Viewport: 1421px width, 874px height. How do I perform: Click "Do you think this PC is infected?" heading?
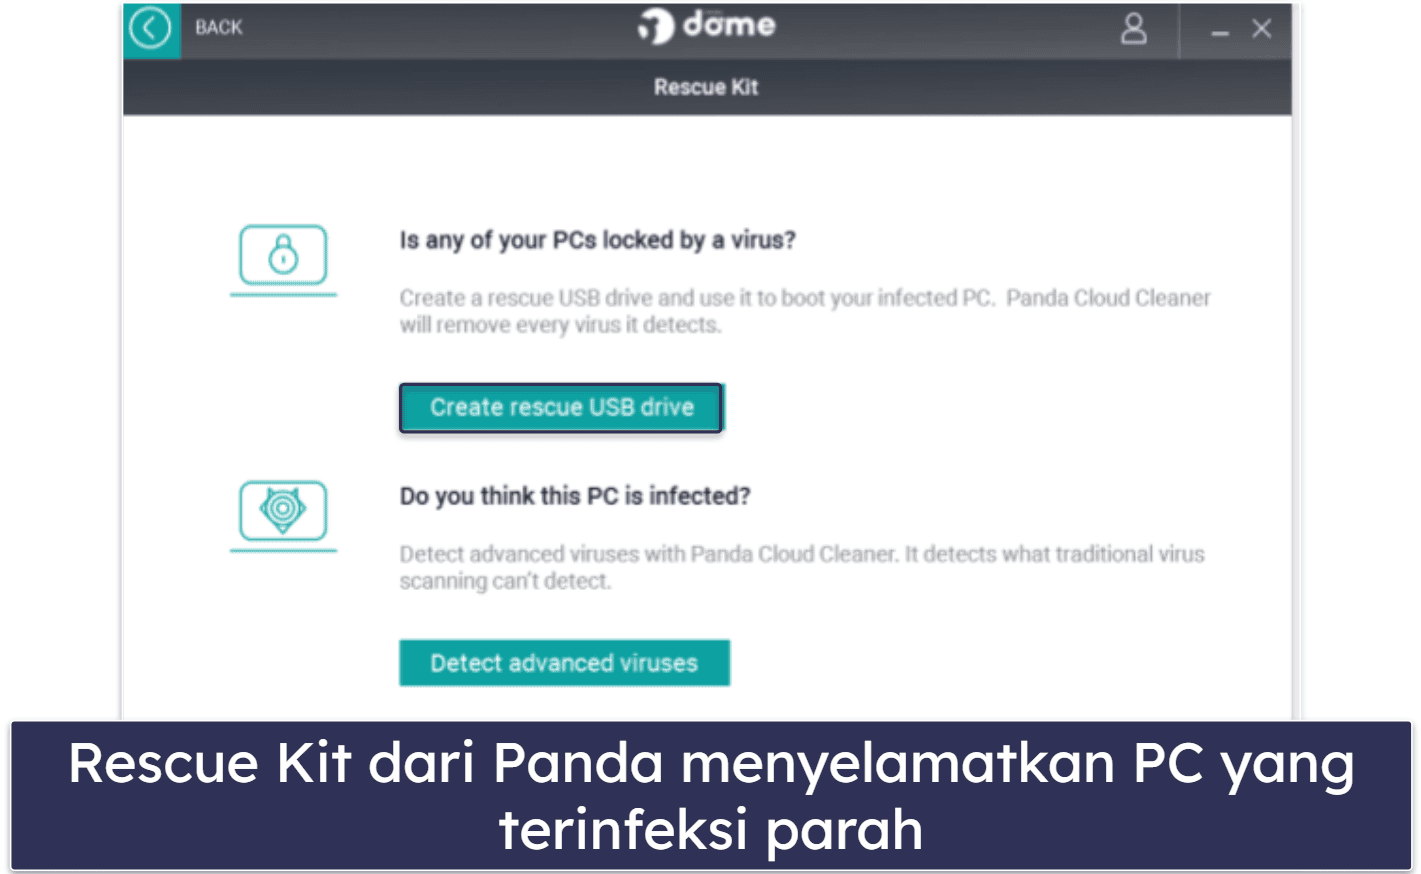(575, 496)
